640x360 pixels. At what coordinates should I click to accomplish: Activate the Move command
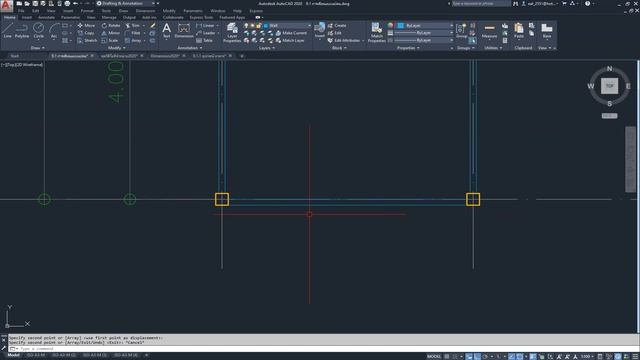(86, 25)
